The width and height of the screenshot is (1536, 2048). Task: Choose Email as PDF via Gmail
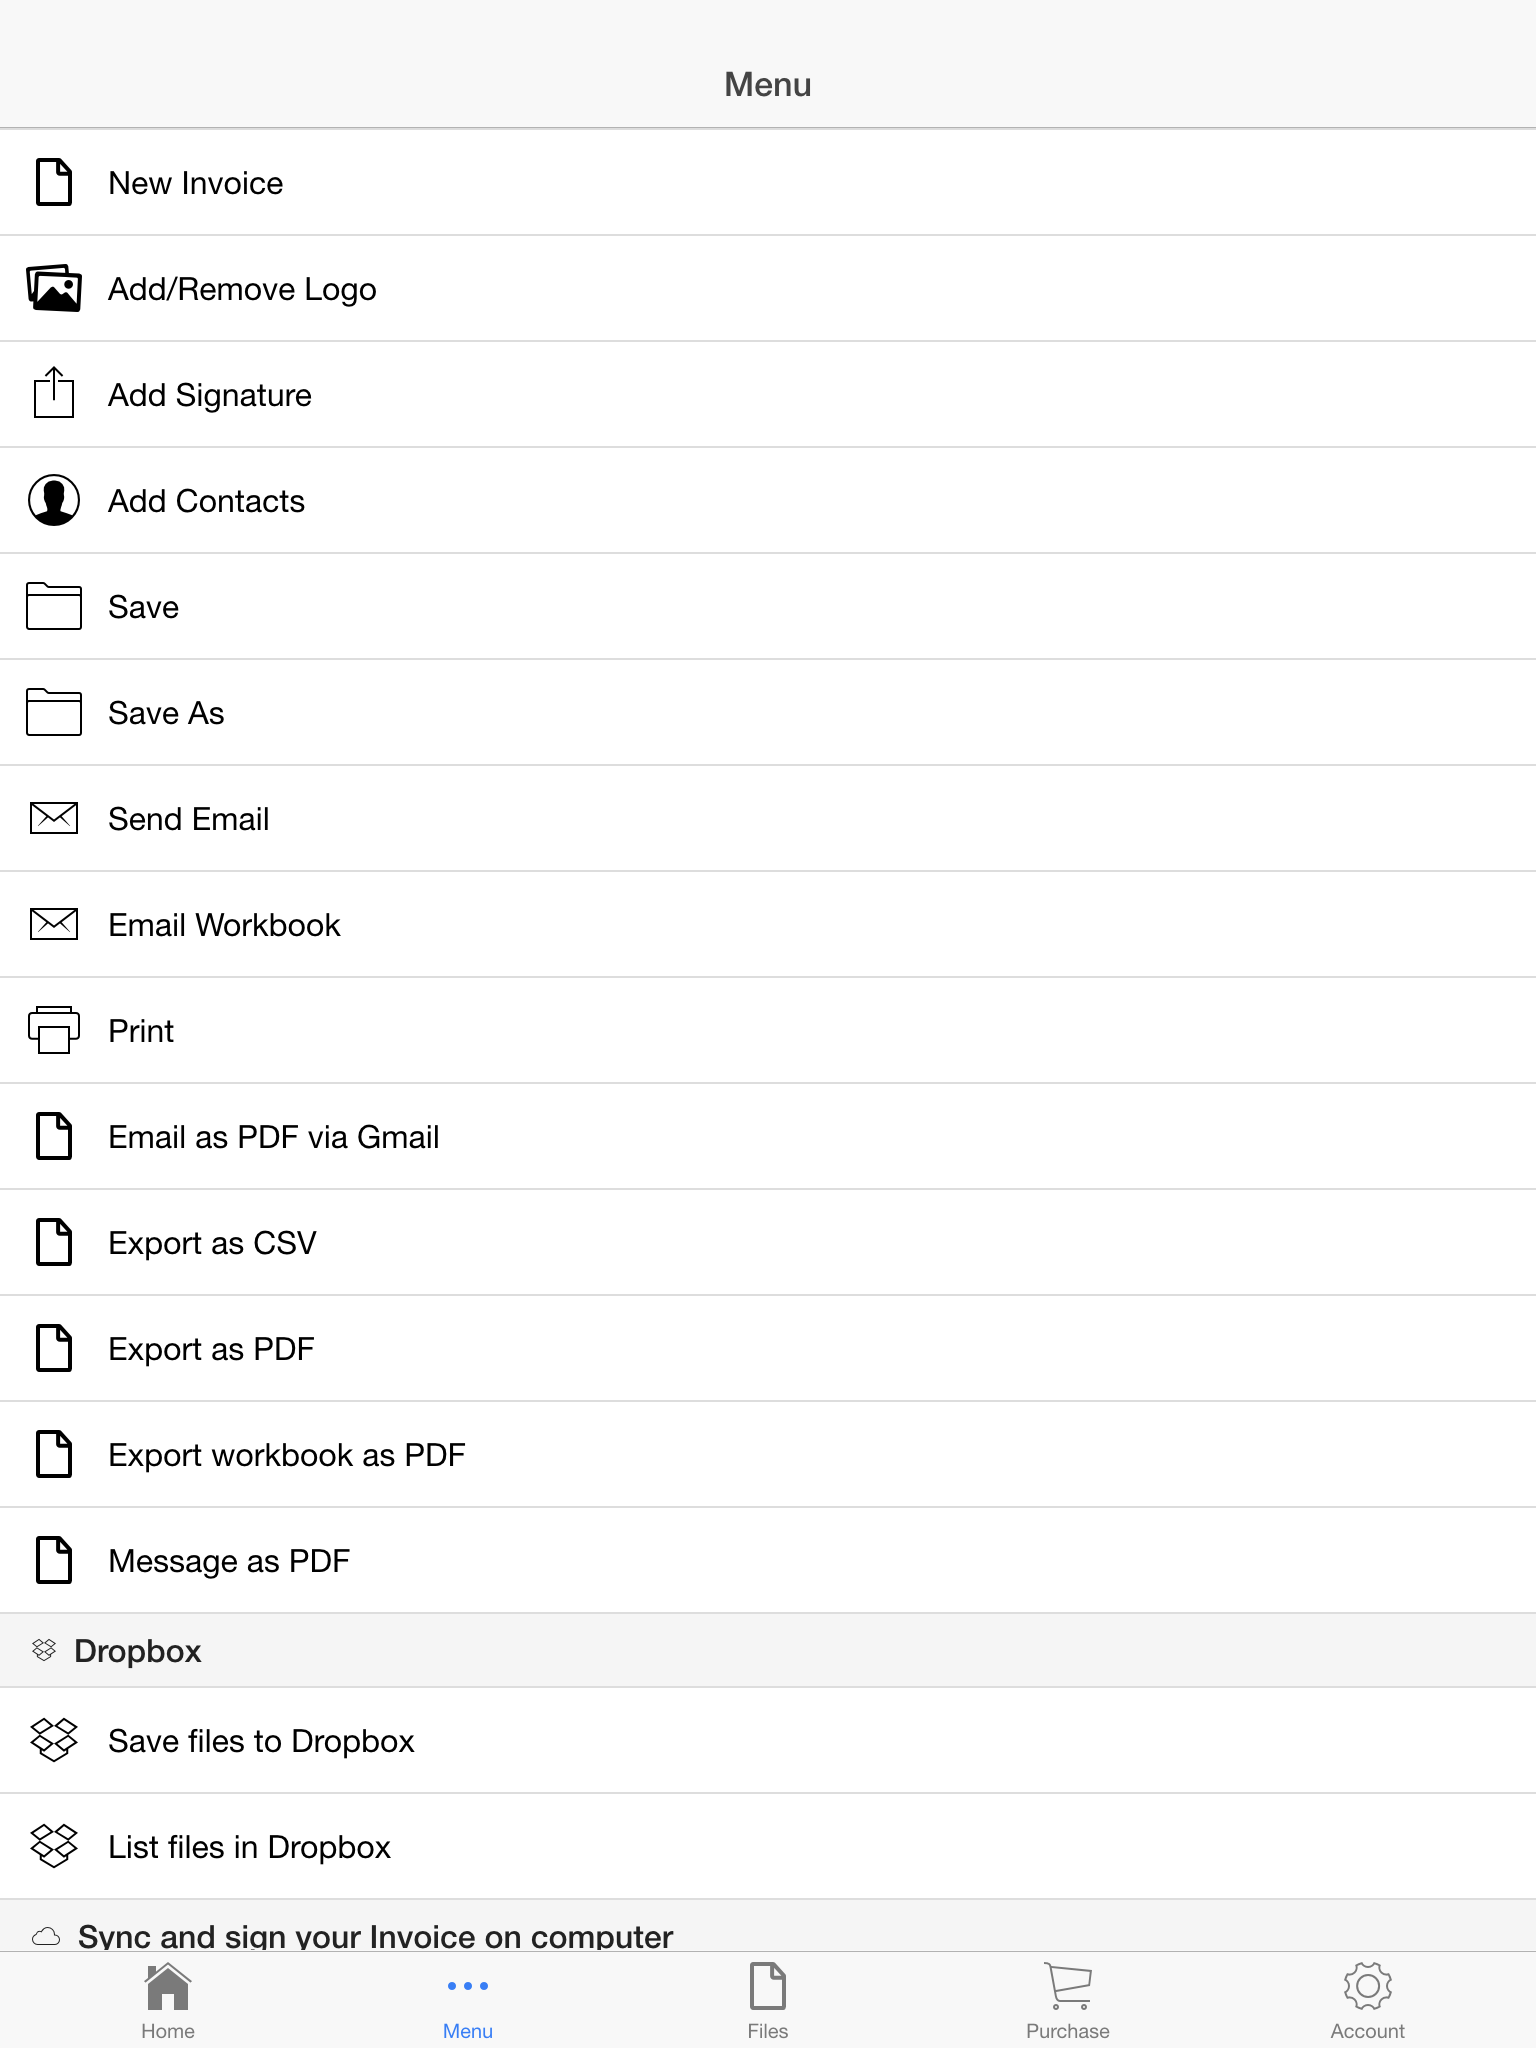click(768, 1136)
